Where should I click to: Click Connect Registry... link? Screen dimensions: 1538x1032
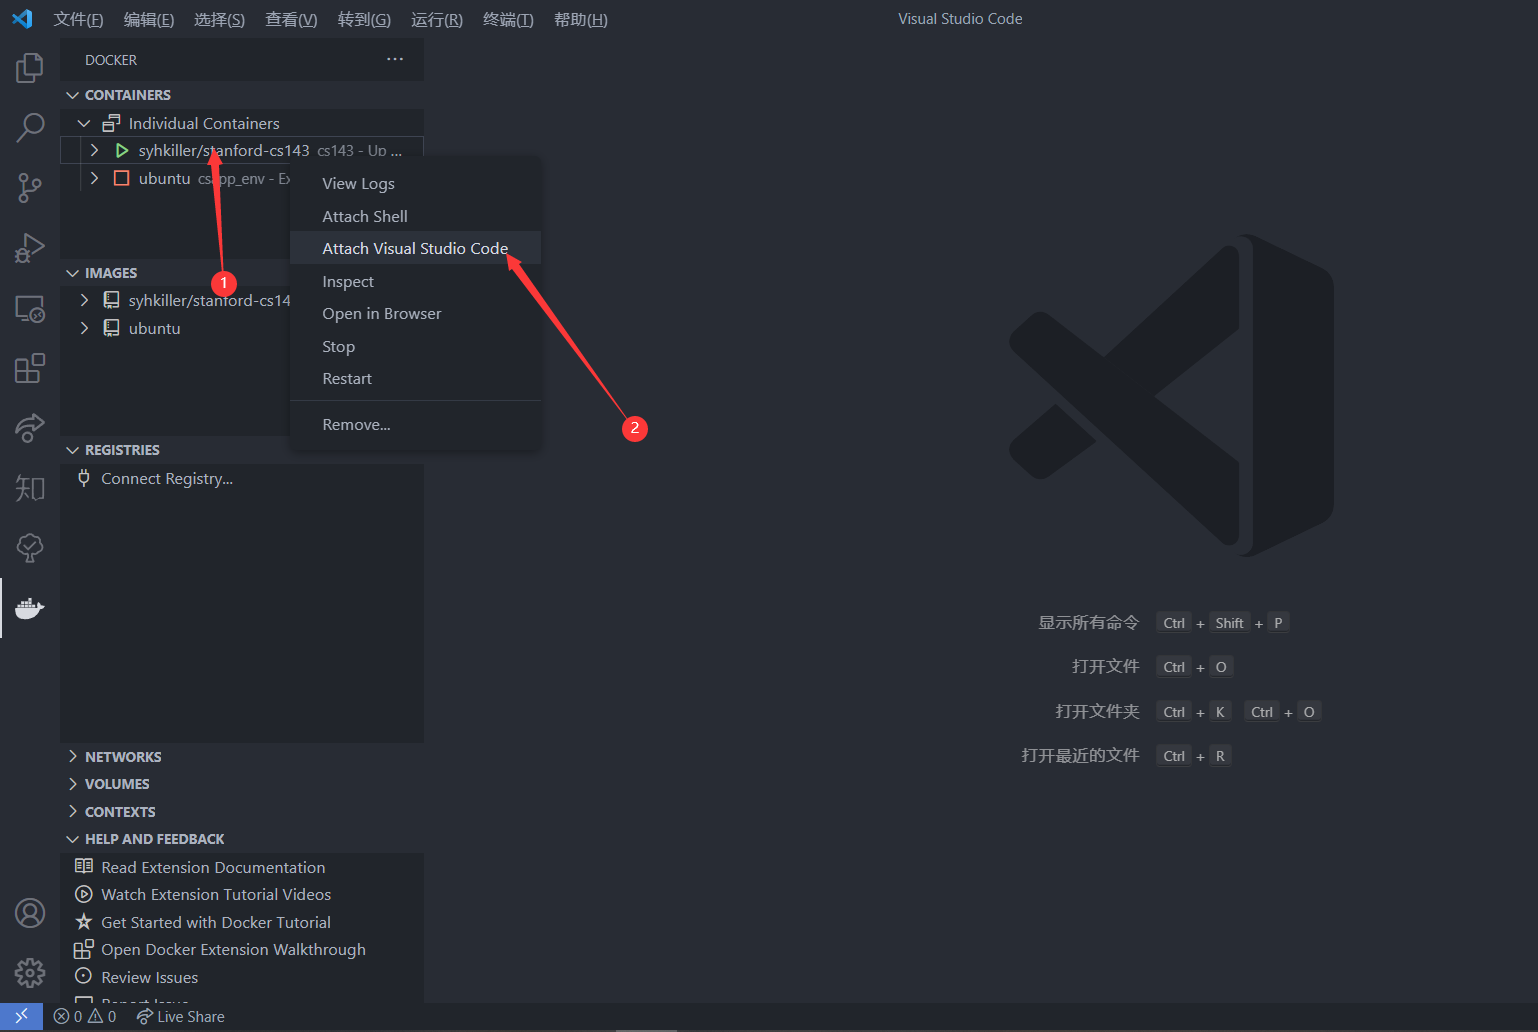167,478
